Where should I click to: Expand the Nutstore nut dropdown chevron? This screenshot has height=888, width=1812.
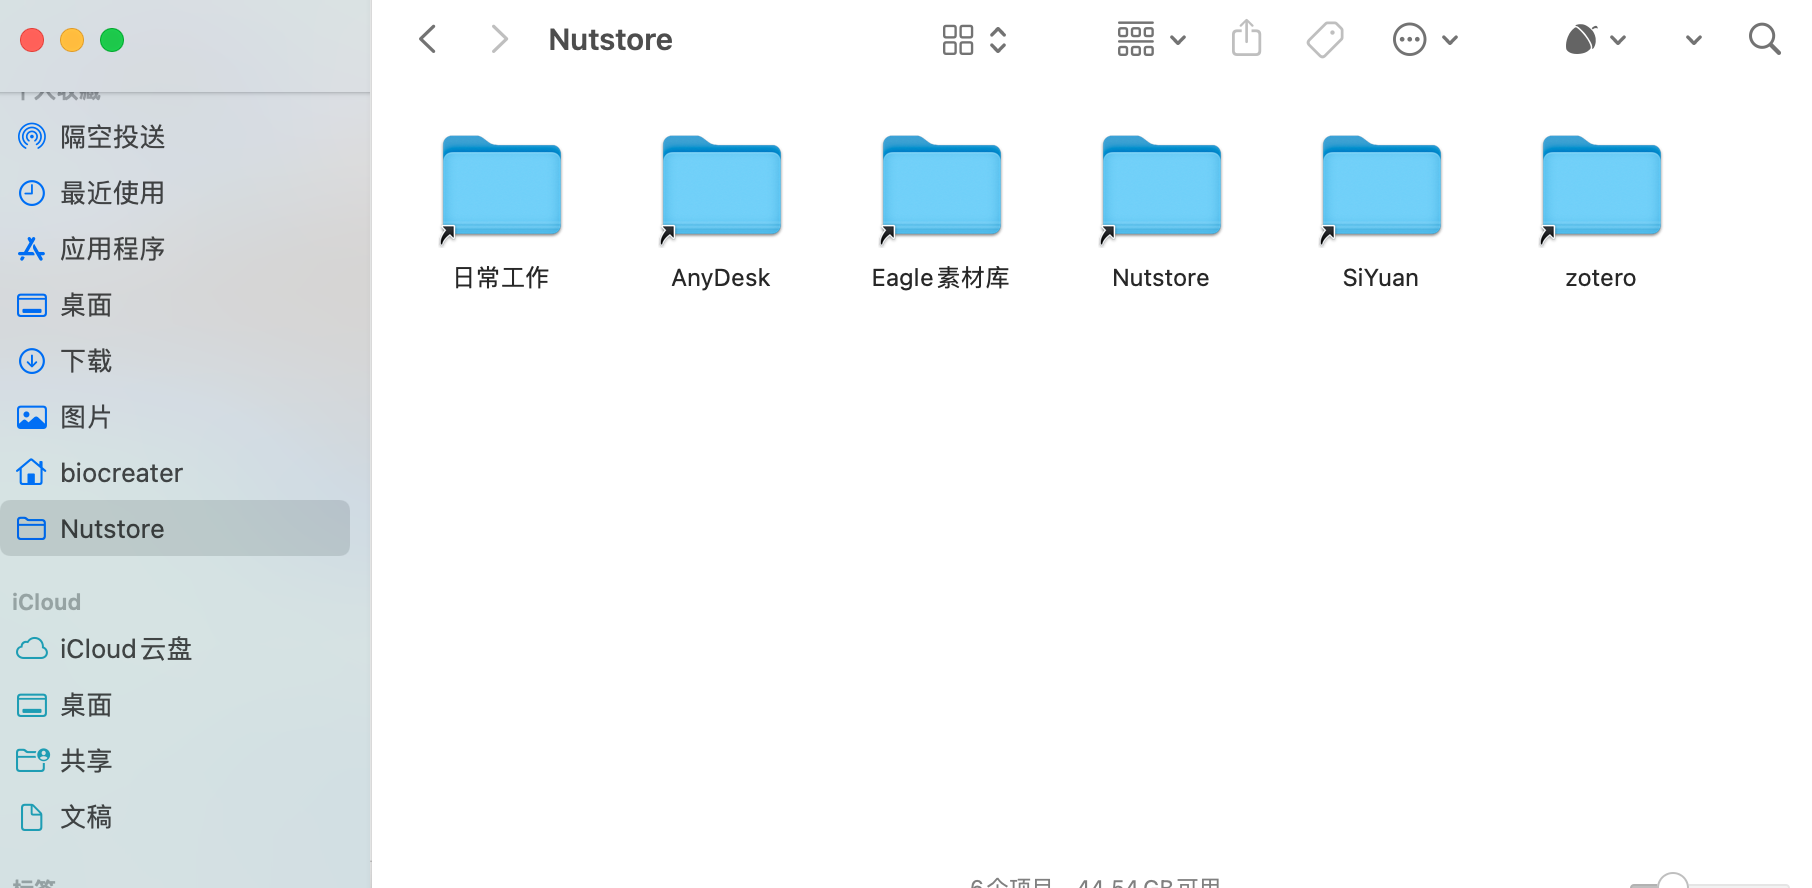(x=1618, y=40)
